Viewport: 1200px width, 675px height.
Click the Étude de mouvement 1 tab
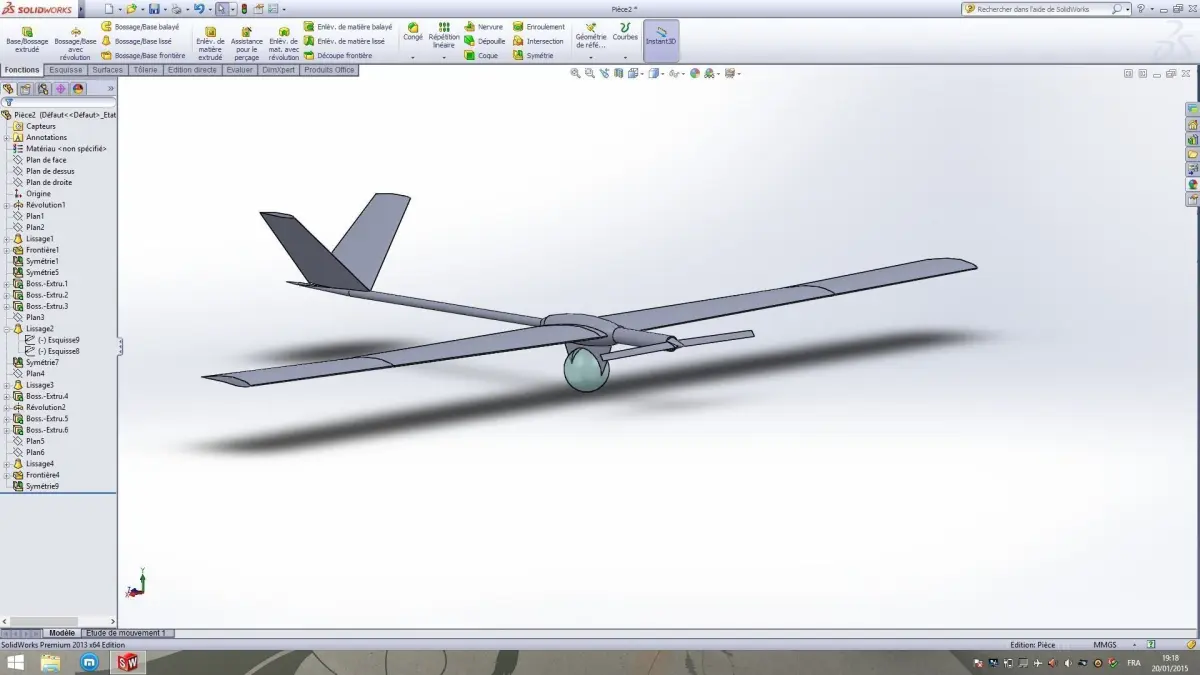[128, 633]
